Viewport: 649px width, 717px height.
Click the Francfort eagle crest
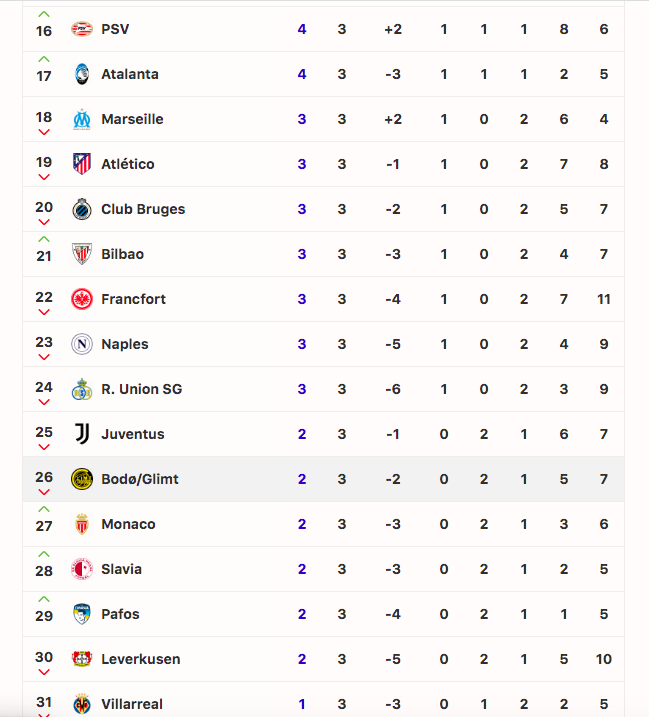tap(82, 299)
